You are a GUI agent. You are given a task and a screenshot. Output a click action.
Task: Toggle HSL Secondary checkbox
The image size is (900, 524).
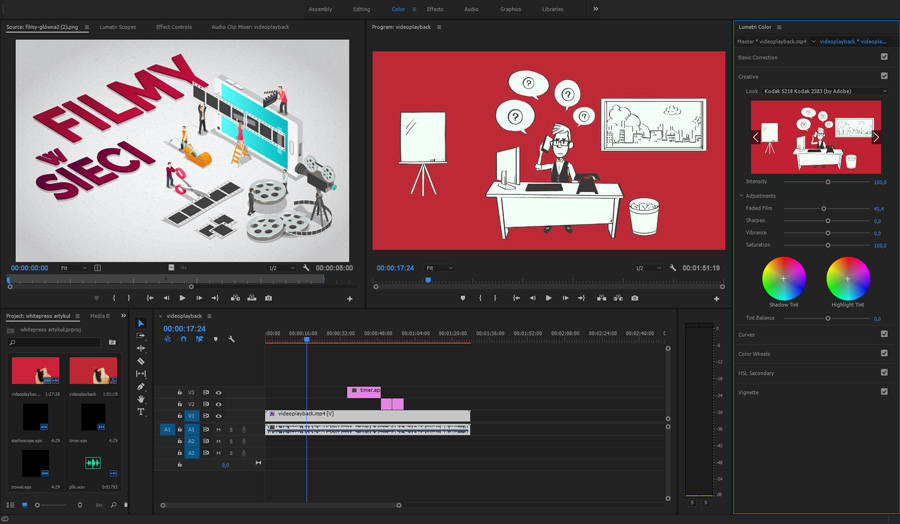(884, 372)
